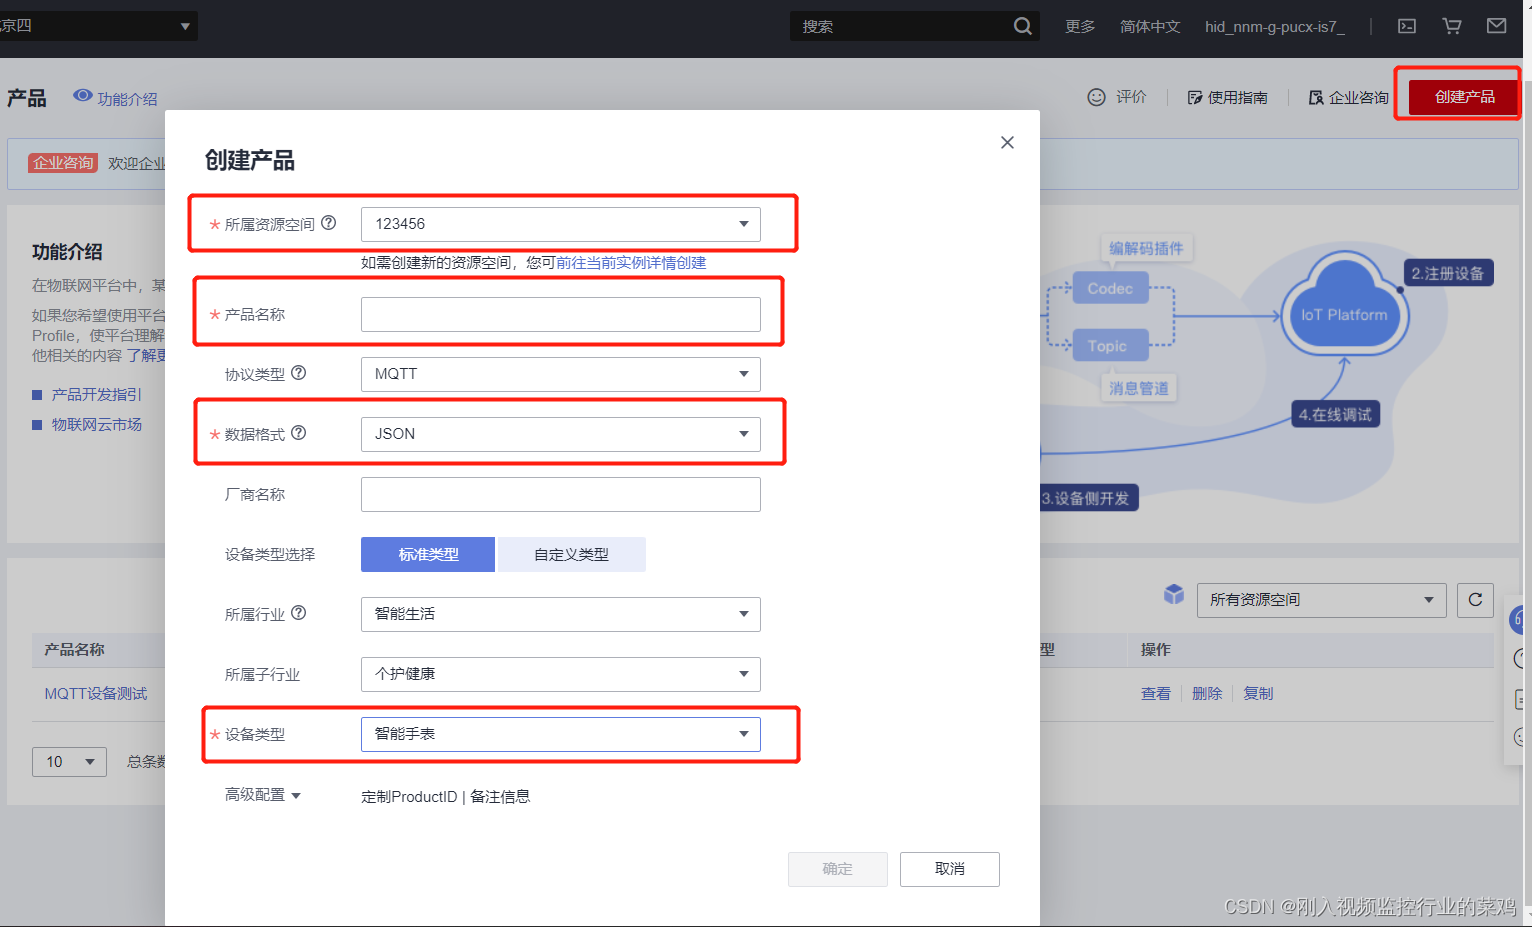The image size is (1532, 927).
Task: Click the help icon next to 所属行业
Action: [x=298, y=613]
